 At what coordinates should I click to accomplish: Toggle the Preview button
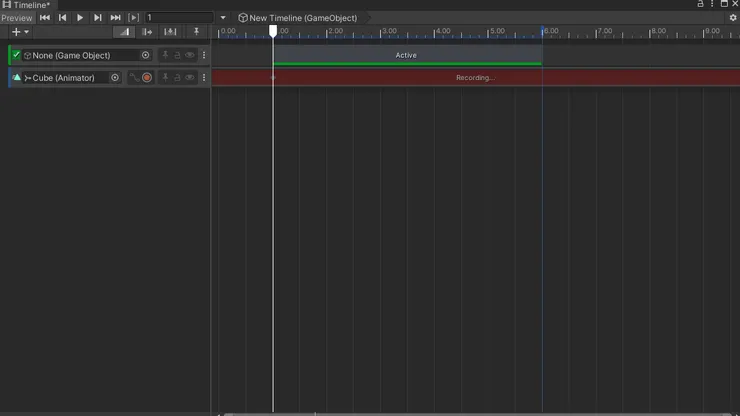pyautogui.click(x=17, y=18)
